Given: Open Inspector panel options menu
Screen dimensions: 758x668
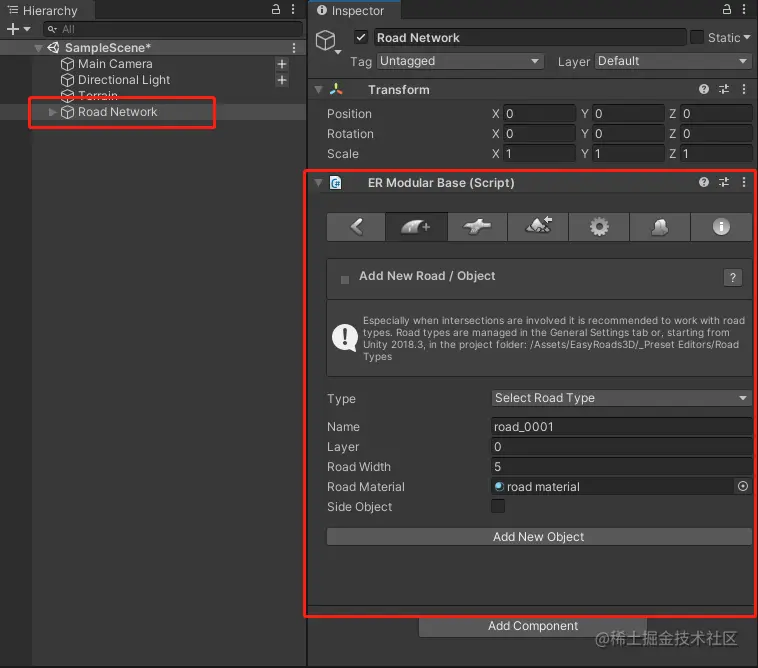Looking at the screenshot, I should (744, 9).
